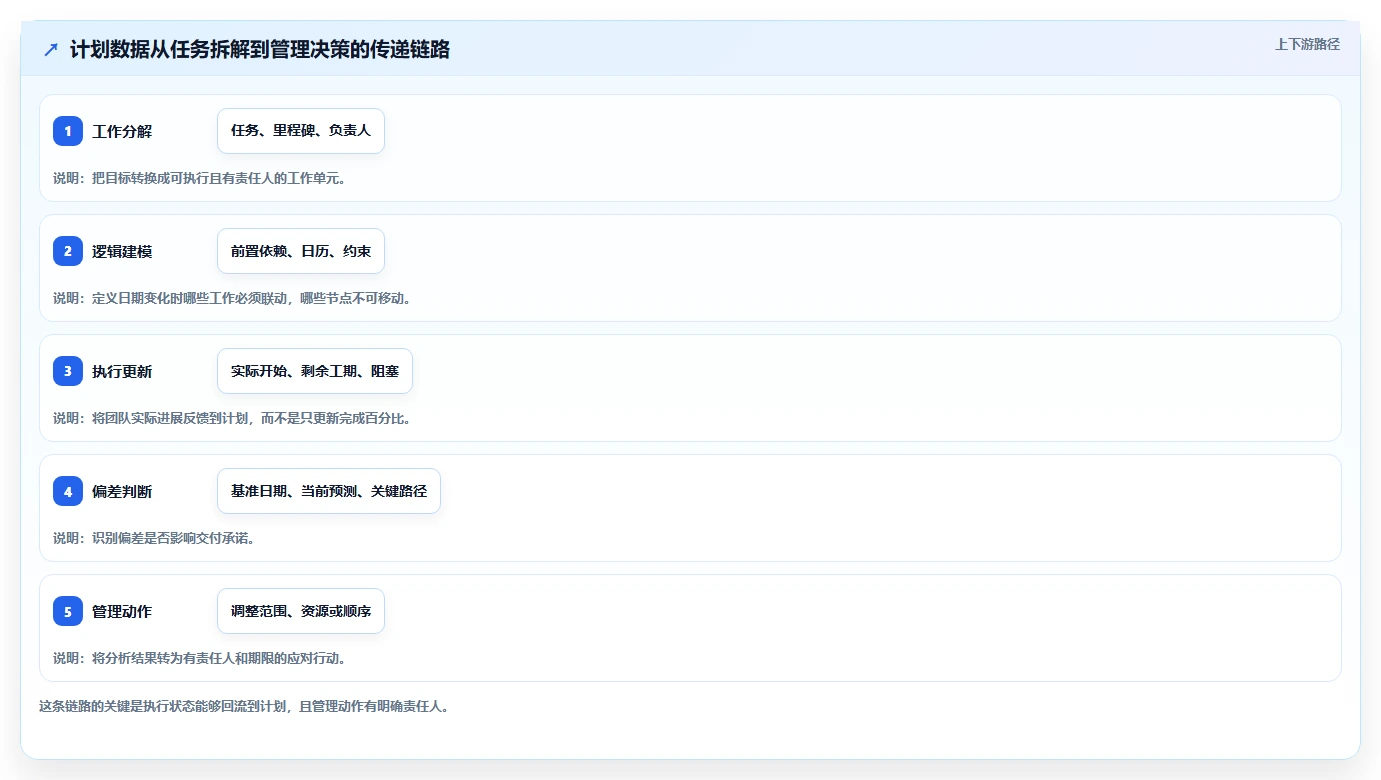Click the 工作分解 step title
This screenshot has width=1381, height=780.
(122, 131)
